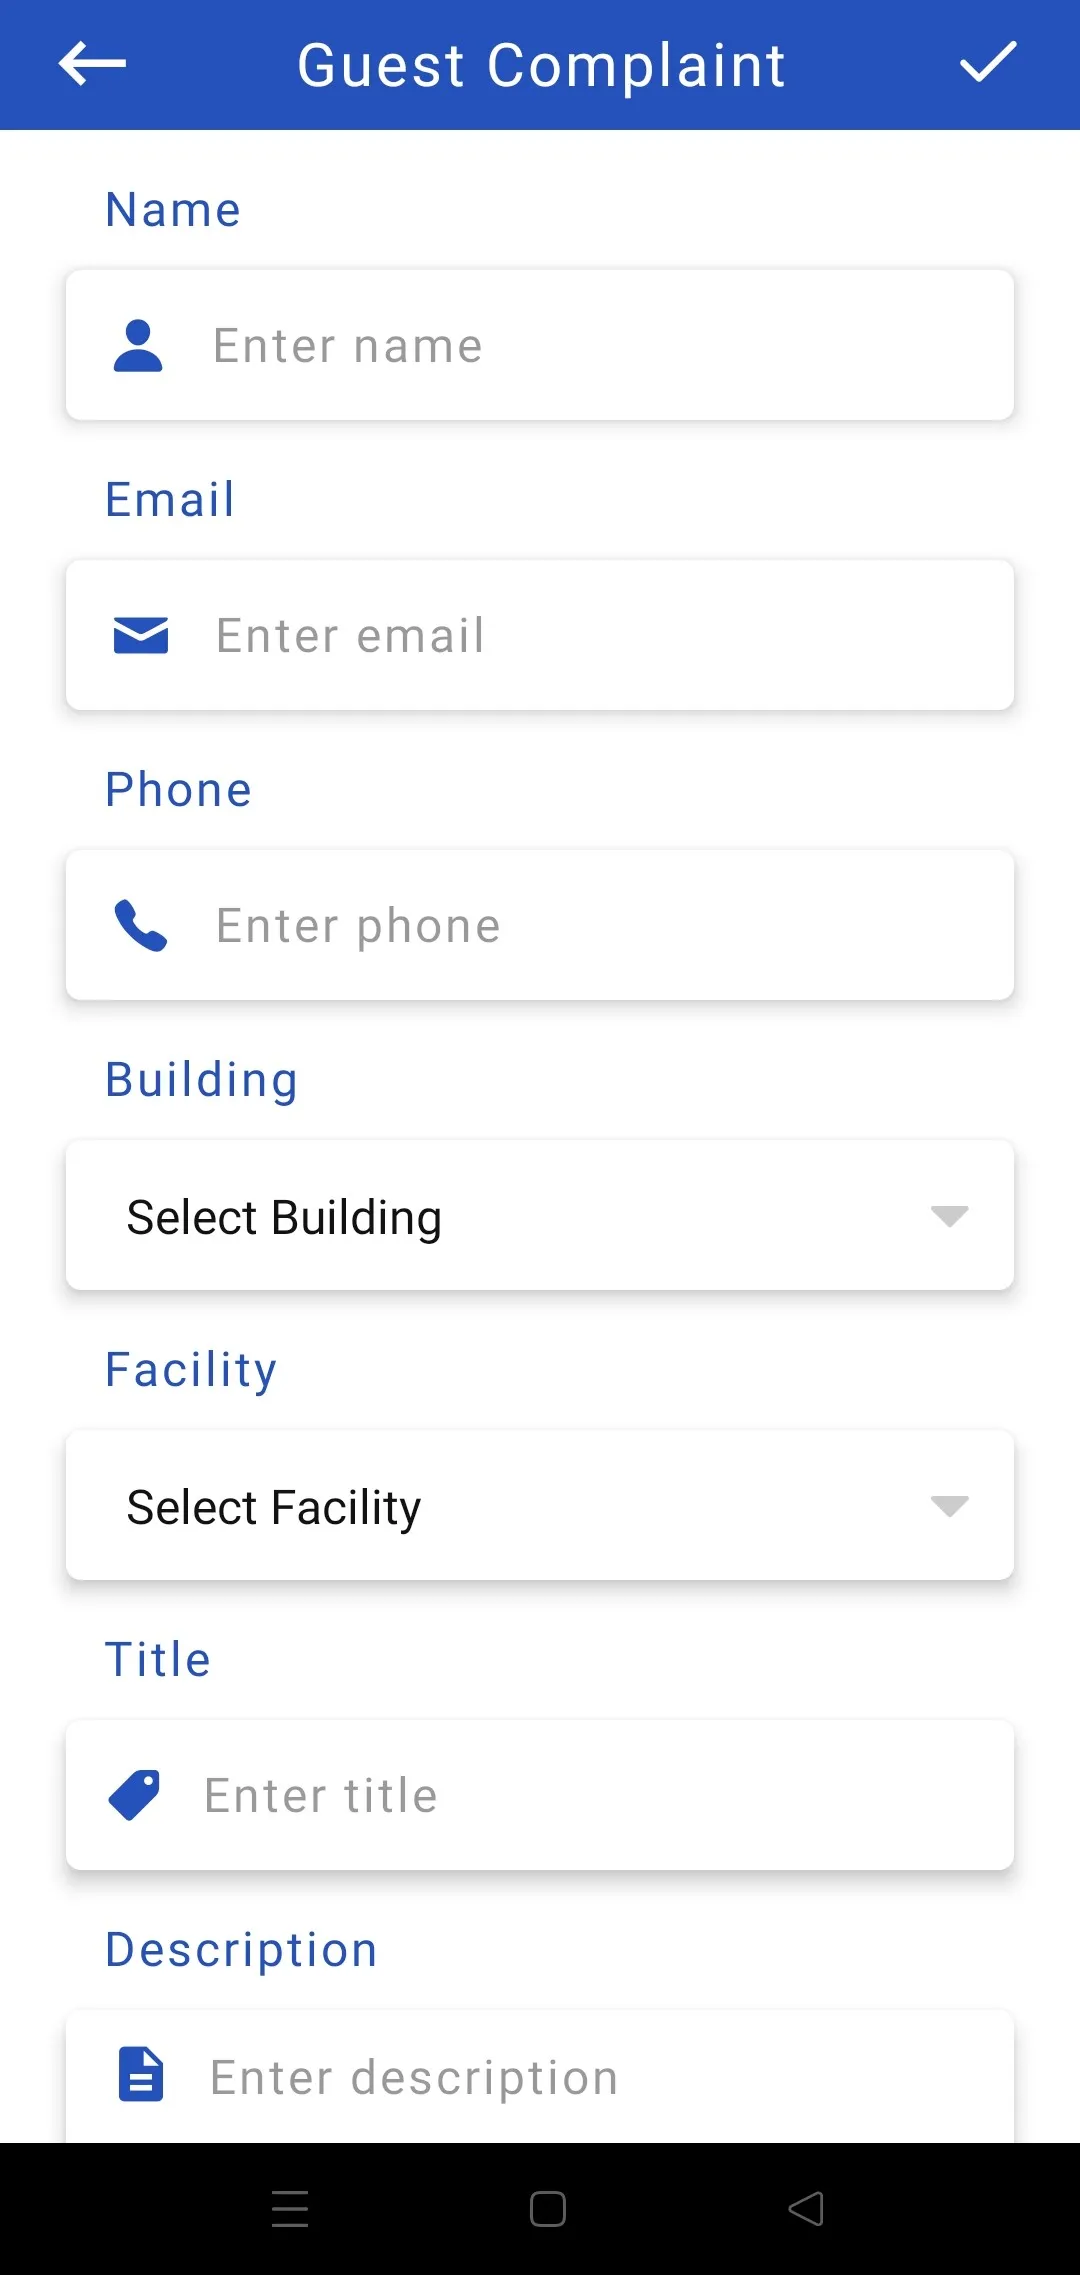Viewport: 1080px width, 2275px height.
Task: Focus the Enter phone text field
Action: pos(540,925)
